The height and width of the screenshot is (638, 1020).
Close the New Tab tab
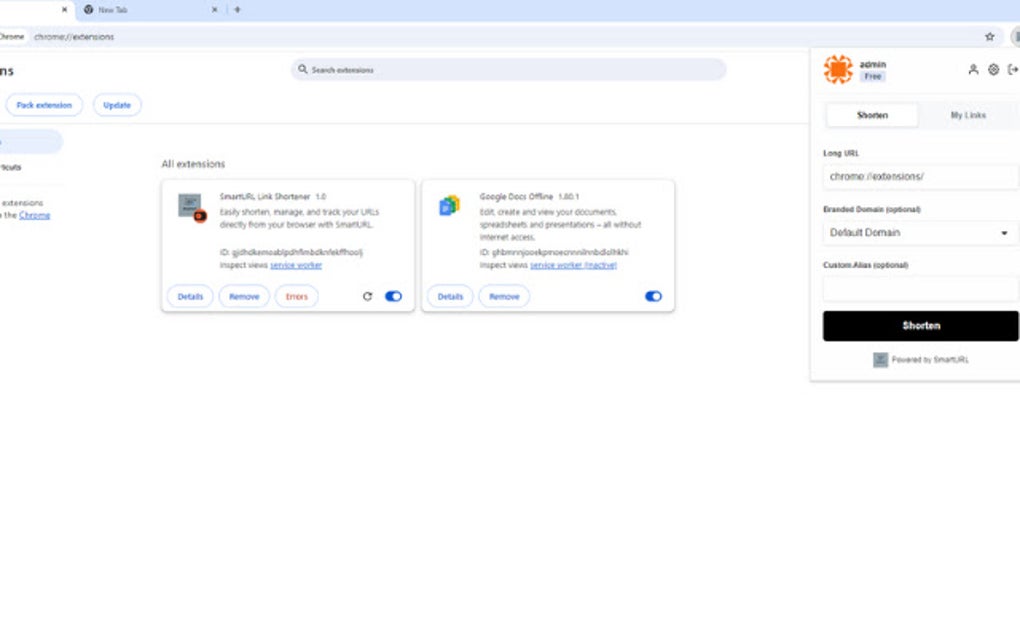coord(215,10)
